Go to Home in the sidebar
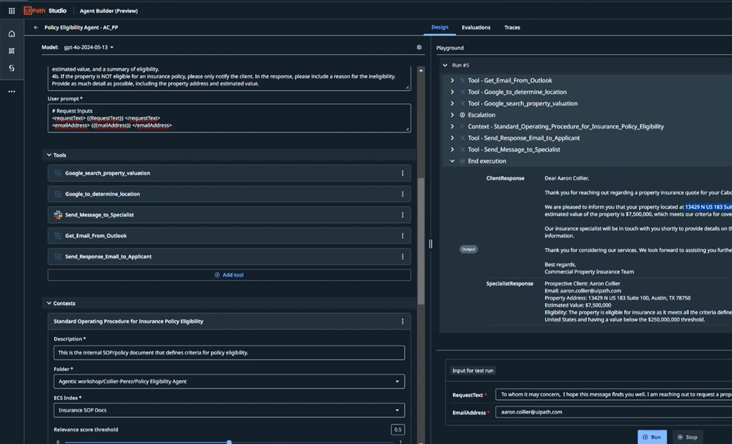The width and height of the screenshot is (732, 444). click(12, 34)
